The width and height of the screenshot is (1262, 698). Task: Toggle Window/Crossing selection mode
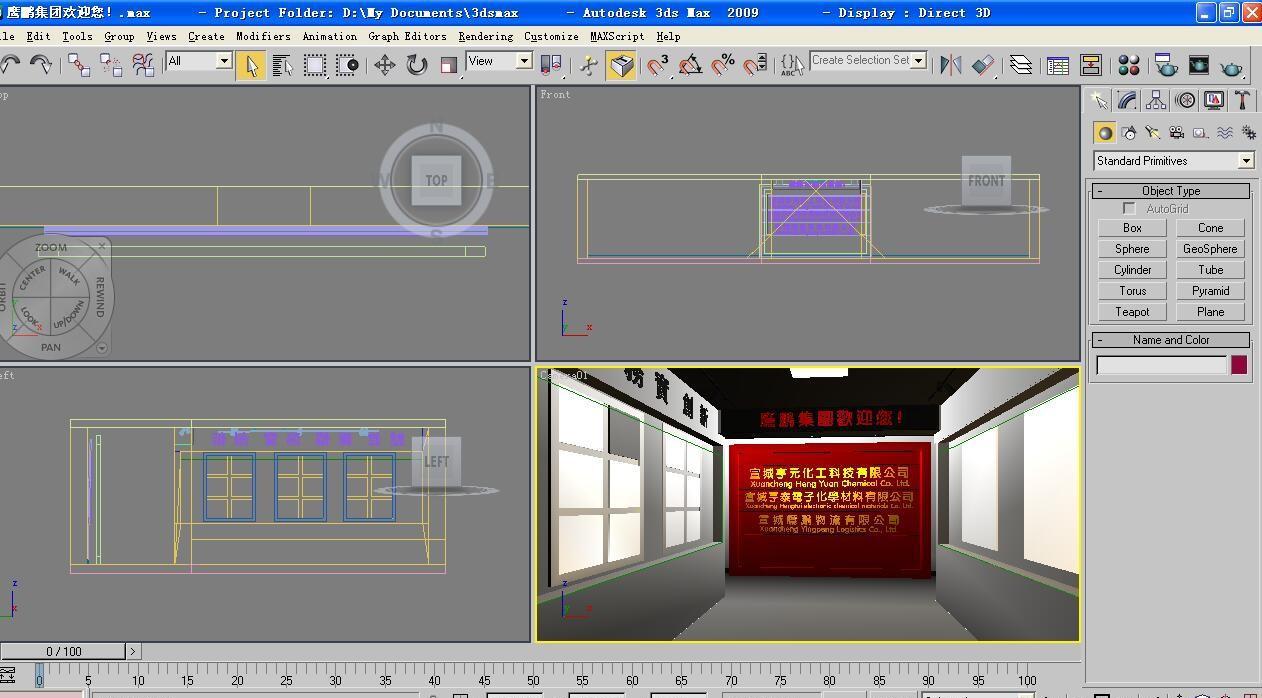(347, 65)
